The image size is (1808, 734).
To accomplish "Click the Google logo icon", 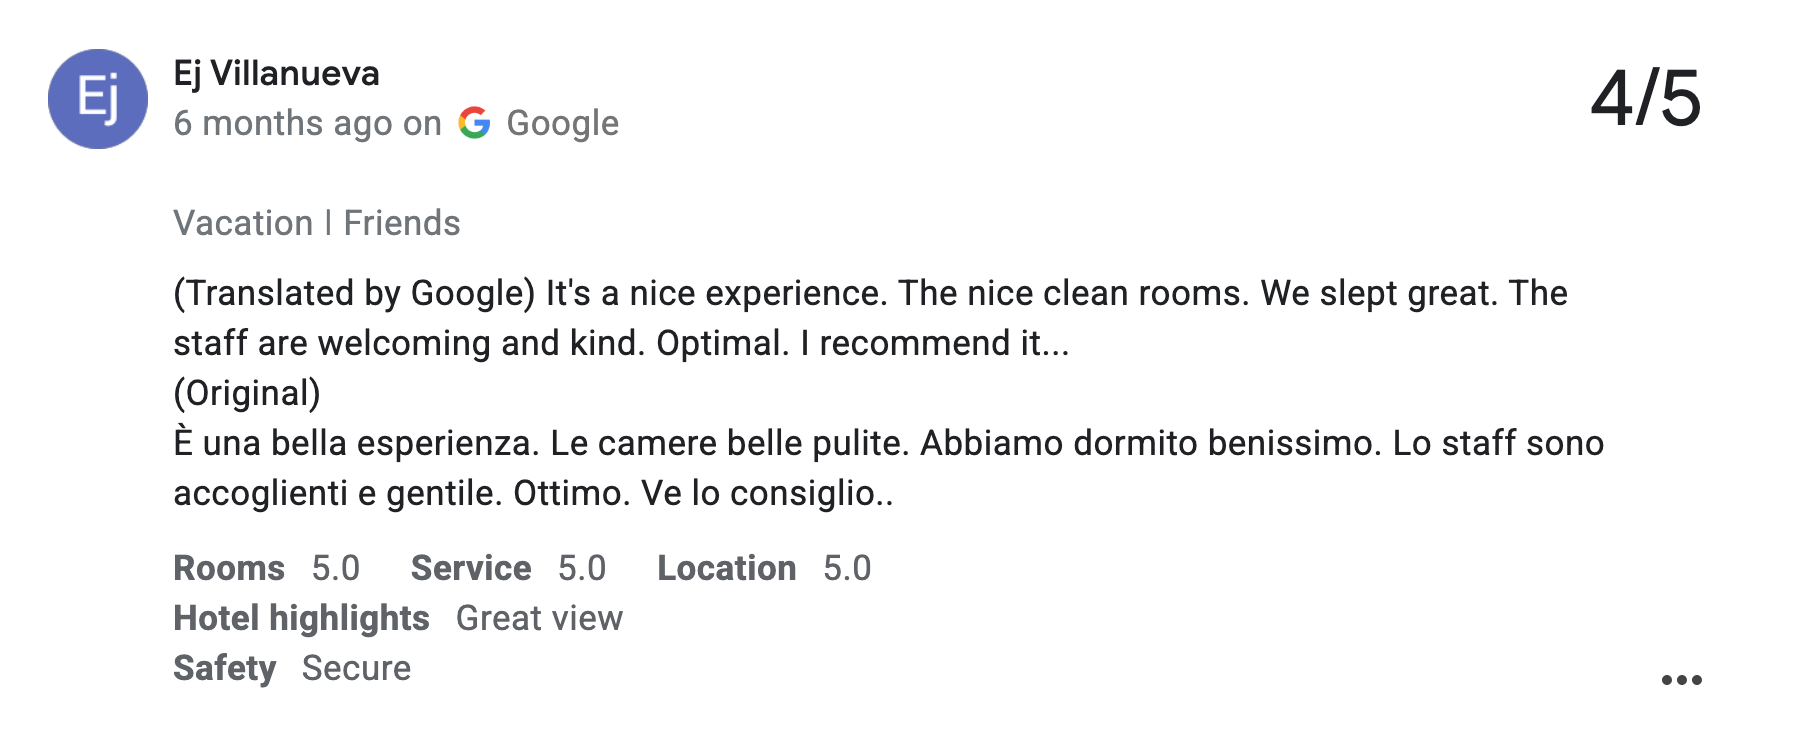I will [474, 123].
